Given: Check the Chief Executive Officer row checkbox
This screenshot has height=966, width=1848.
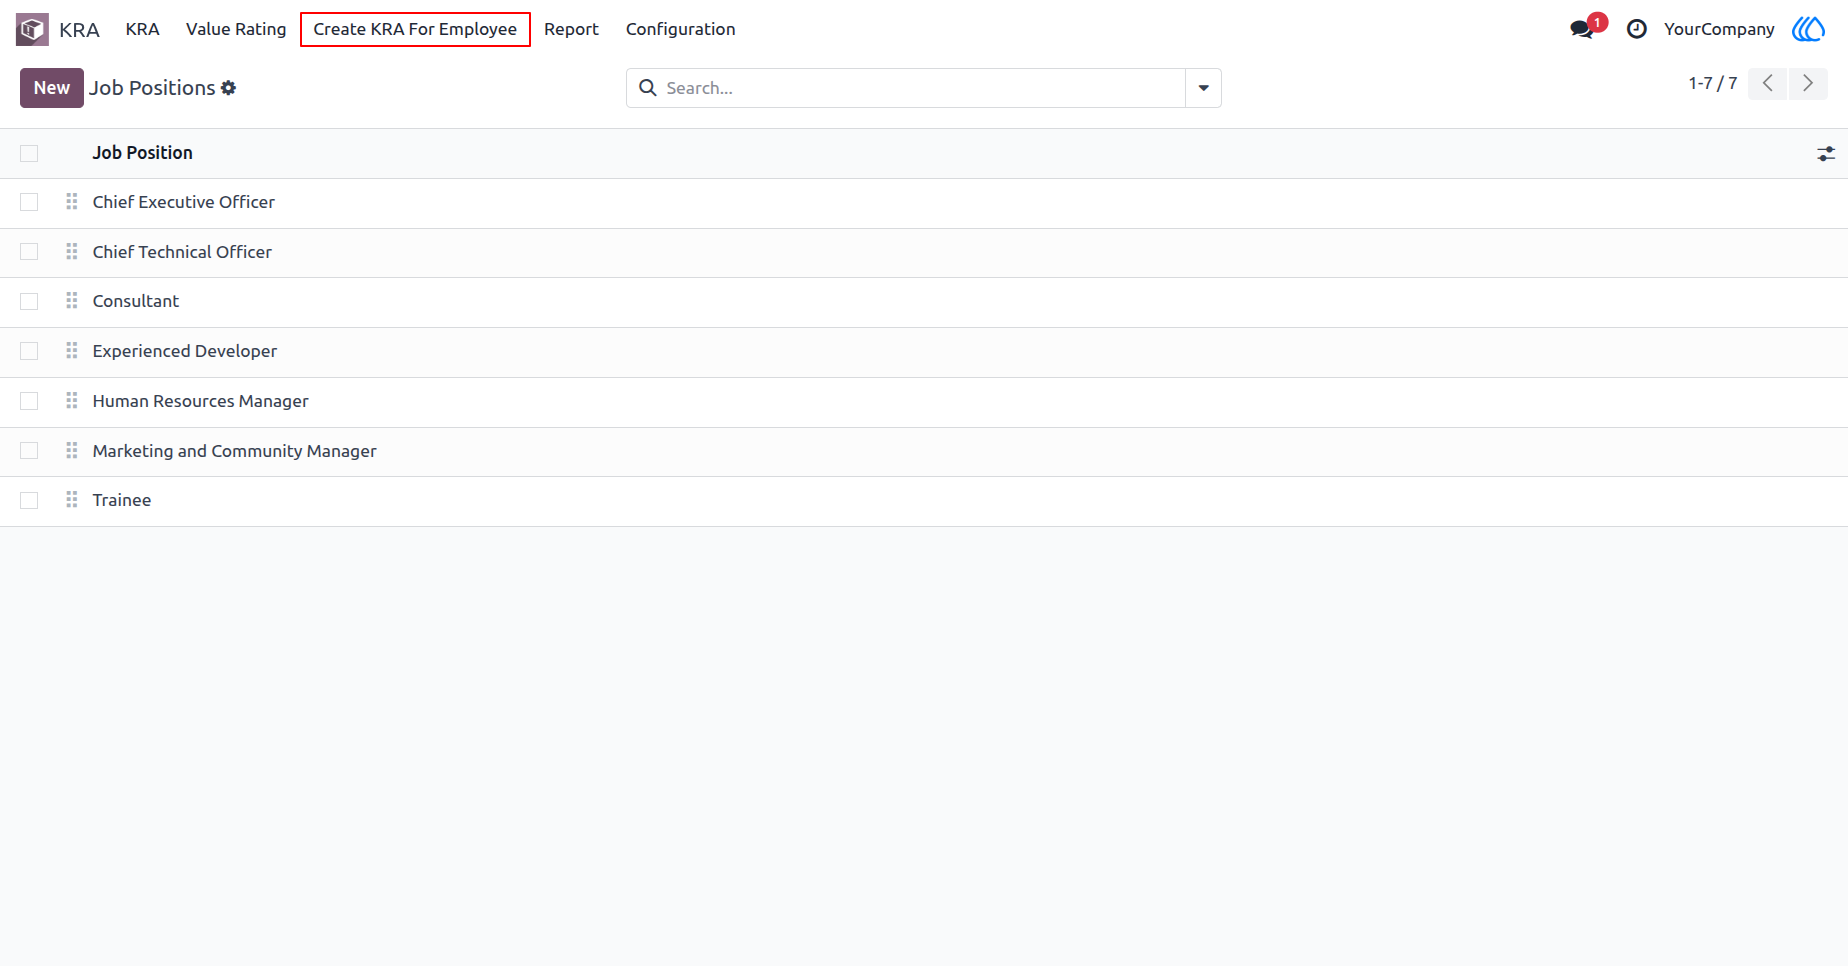Looking at the screenshot, I should point(29,202).
